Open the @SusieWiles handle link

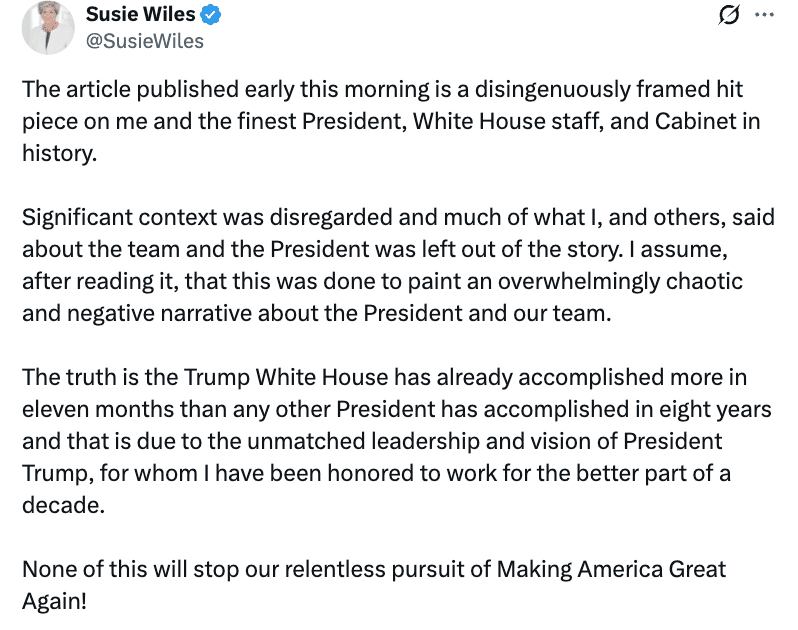(x=145, y=41)
